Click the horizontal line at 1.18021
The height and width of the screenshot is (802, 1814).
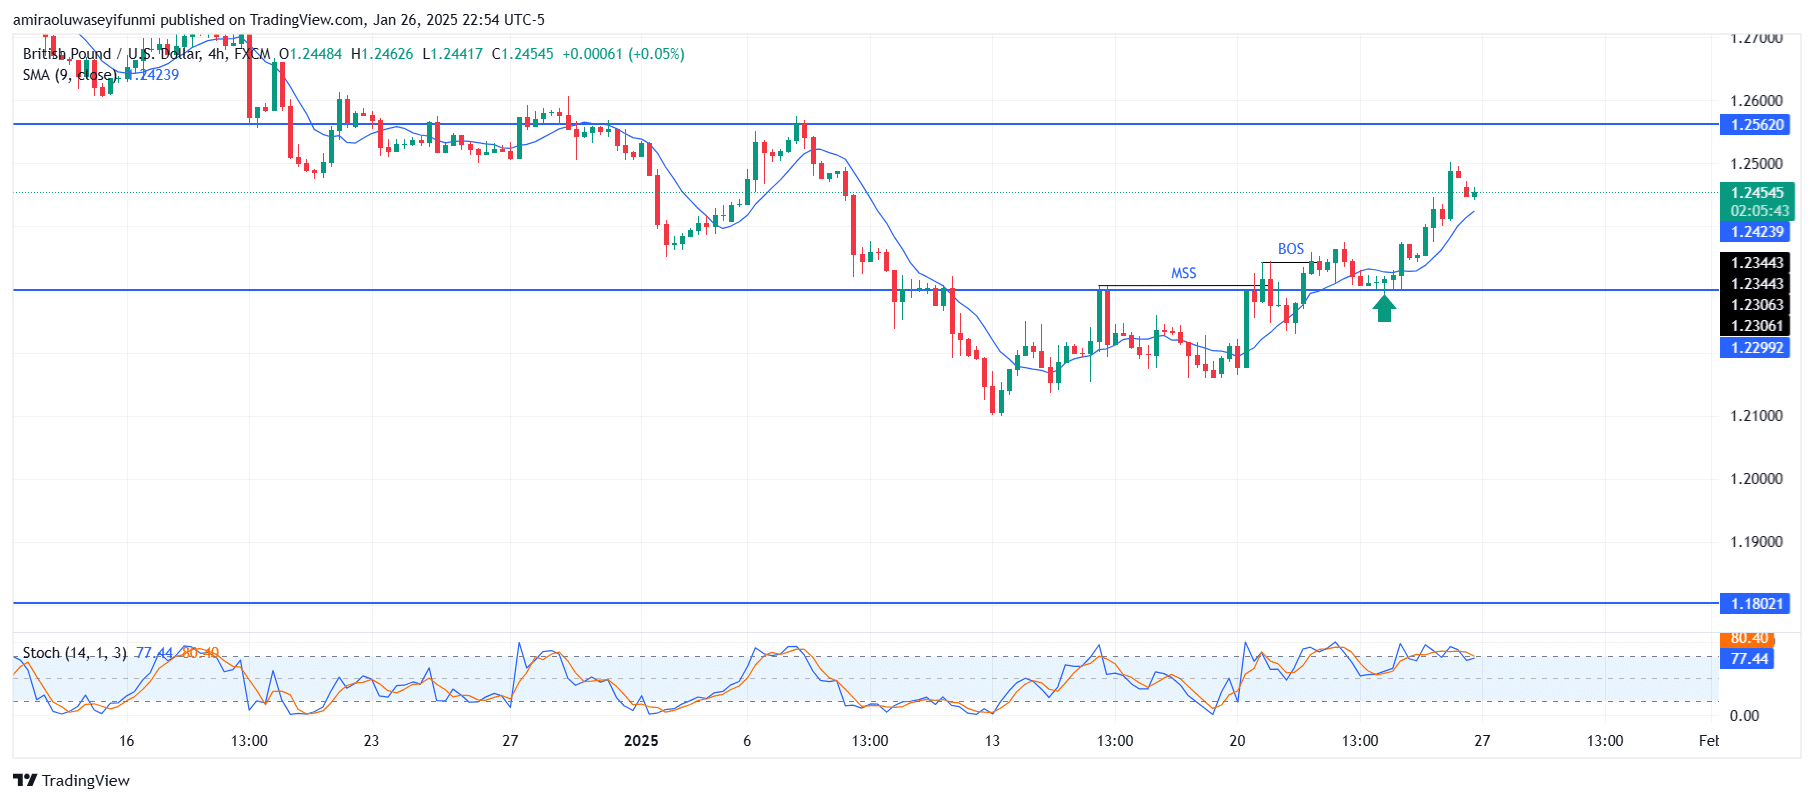click(865, 603)
